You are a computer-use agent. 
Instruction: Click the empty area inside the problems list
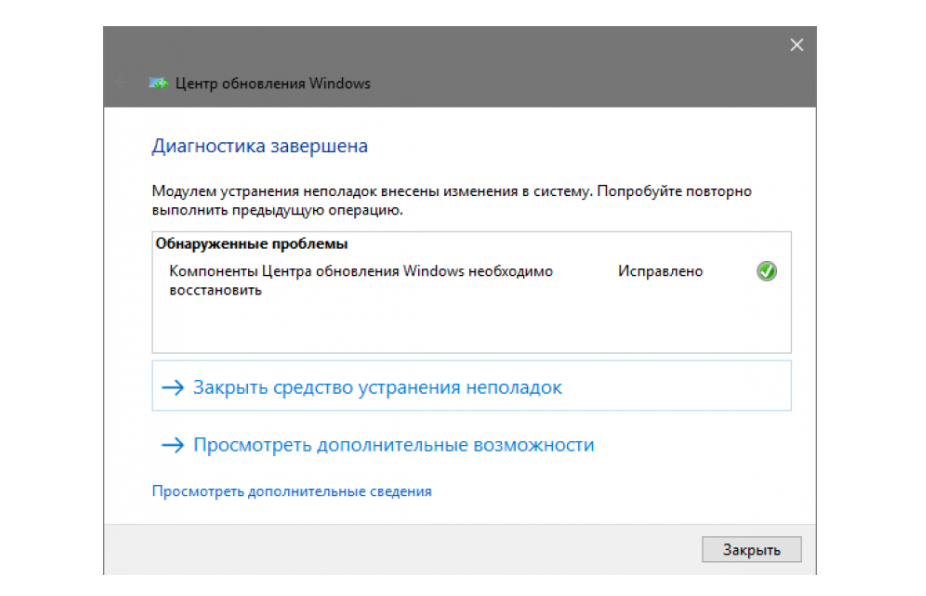click(470, 325)
